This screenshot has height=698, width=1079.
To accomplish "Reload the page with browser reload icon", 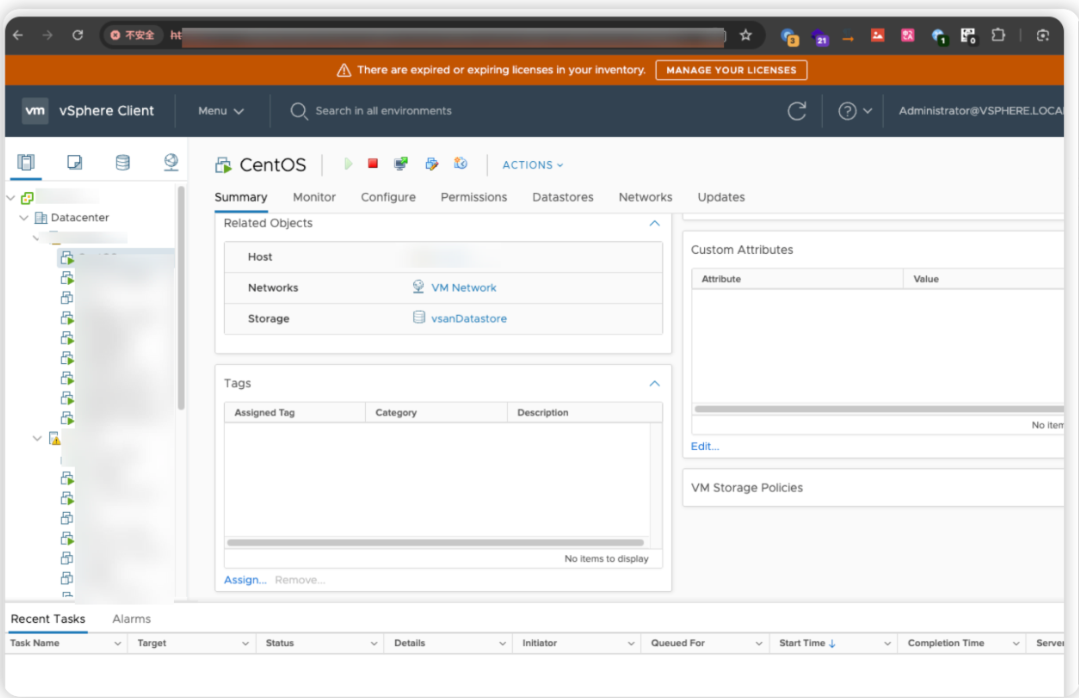I will point(78,35).
